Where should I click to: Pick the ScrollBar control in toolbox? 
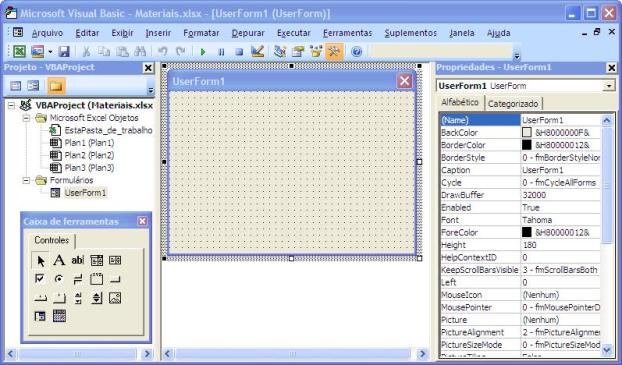[x=77, y=298]
